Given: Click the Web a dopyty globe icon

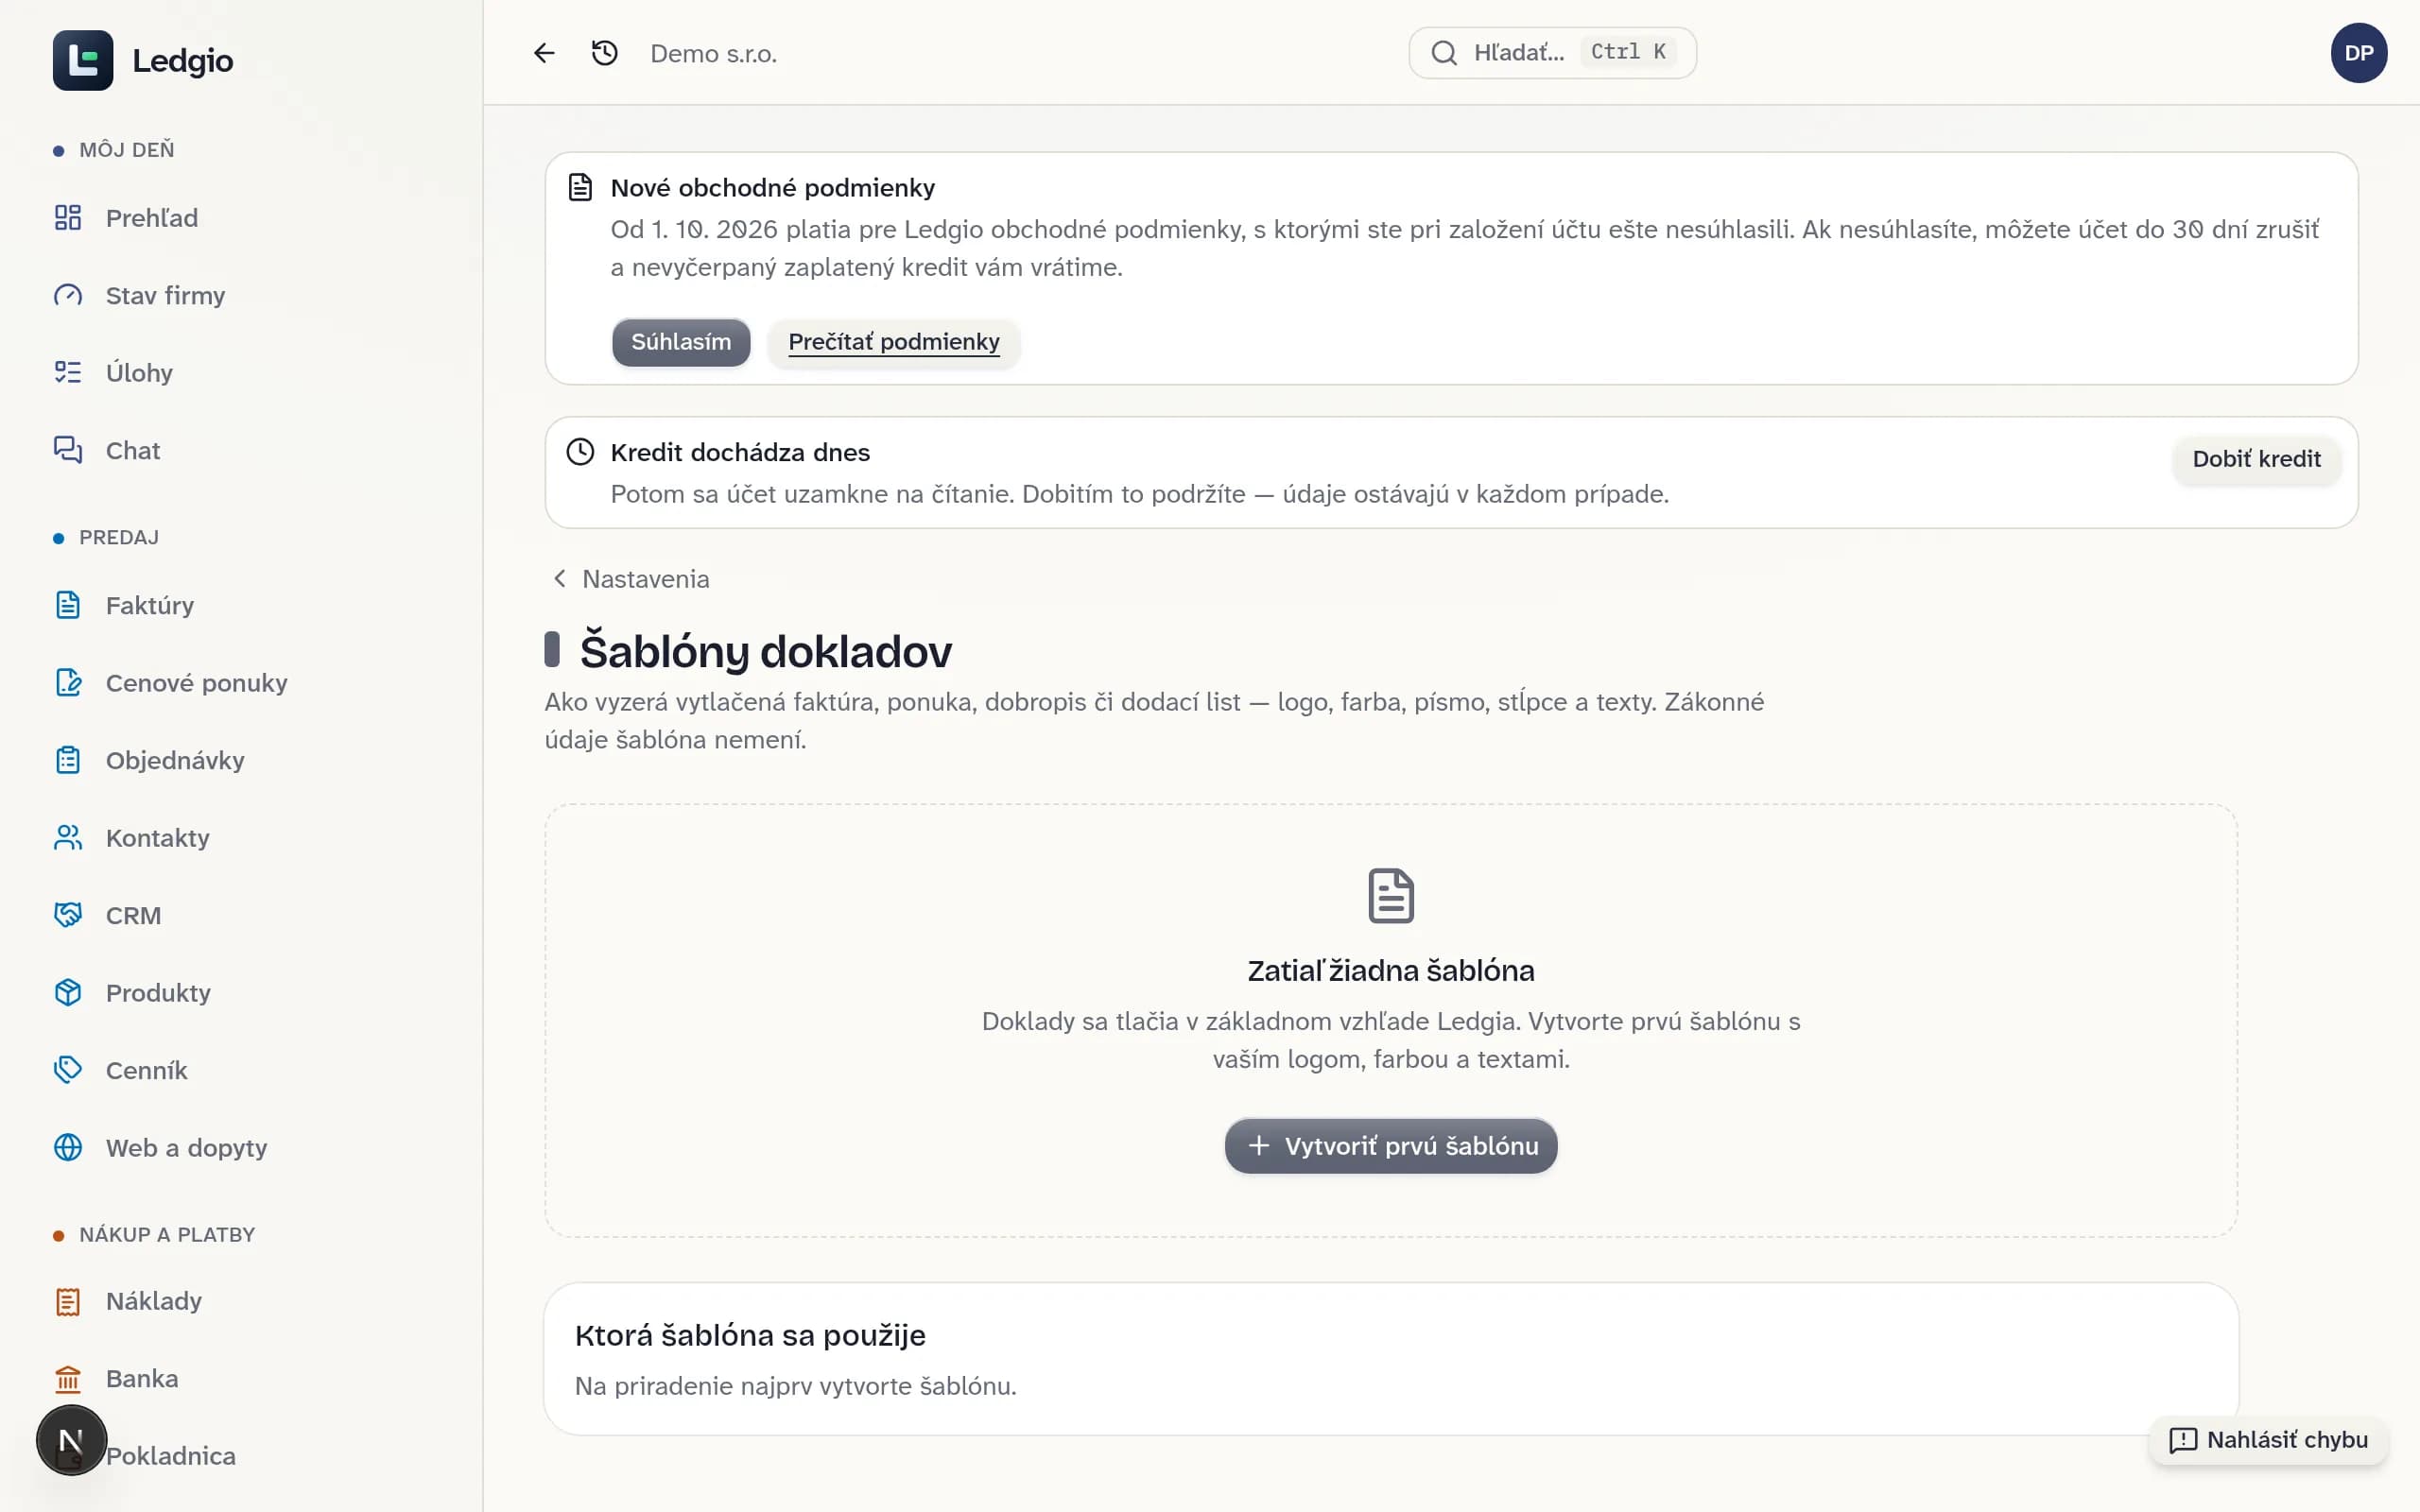Looking at the screenshot, I should point(68,1147).
